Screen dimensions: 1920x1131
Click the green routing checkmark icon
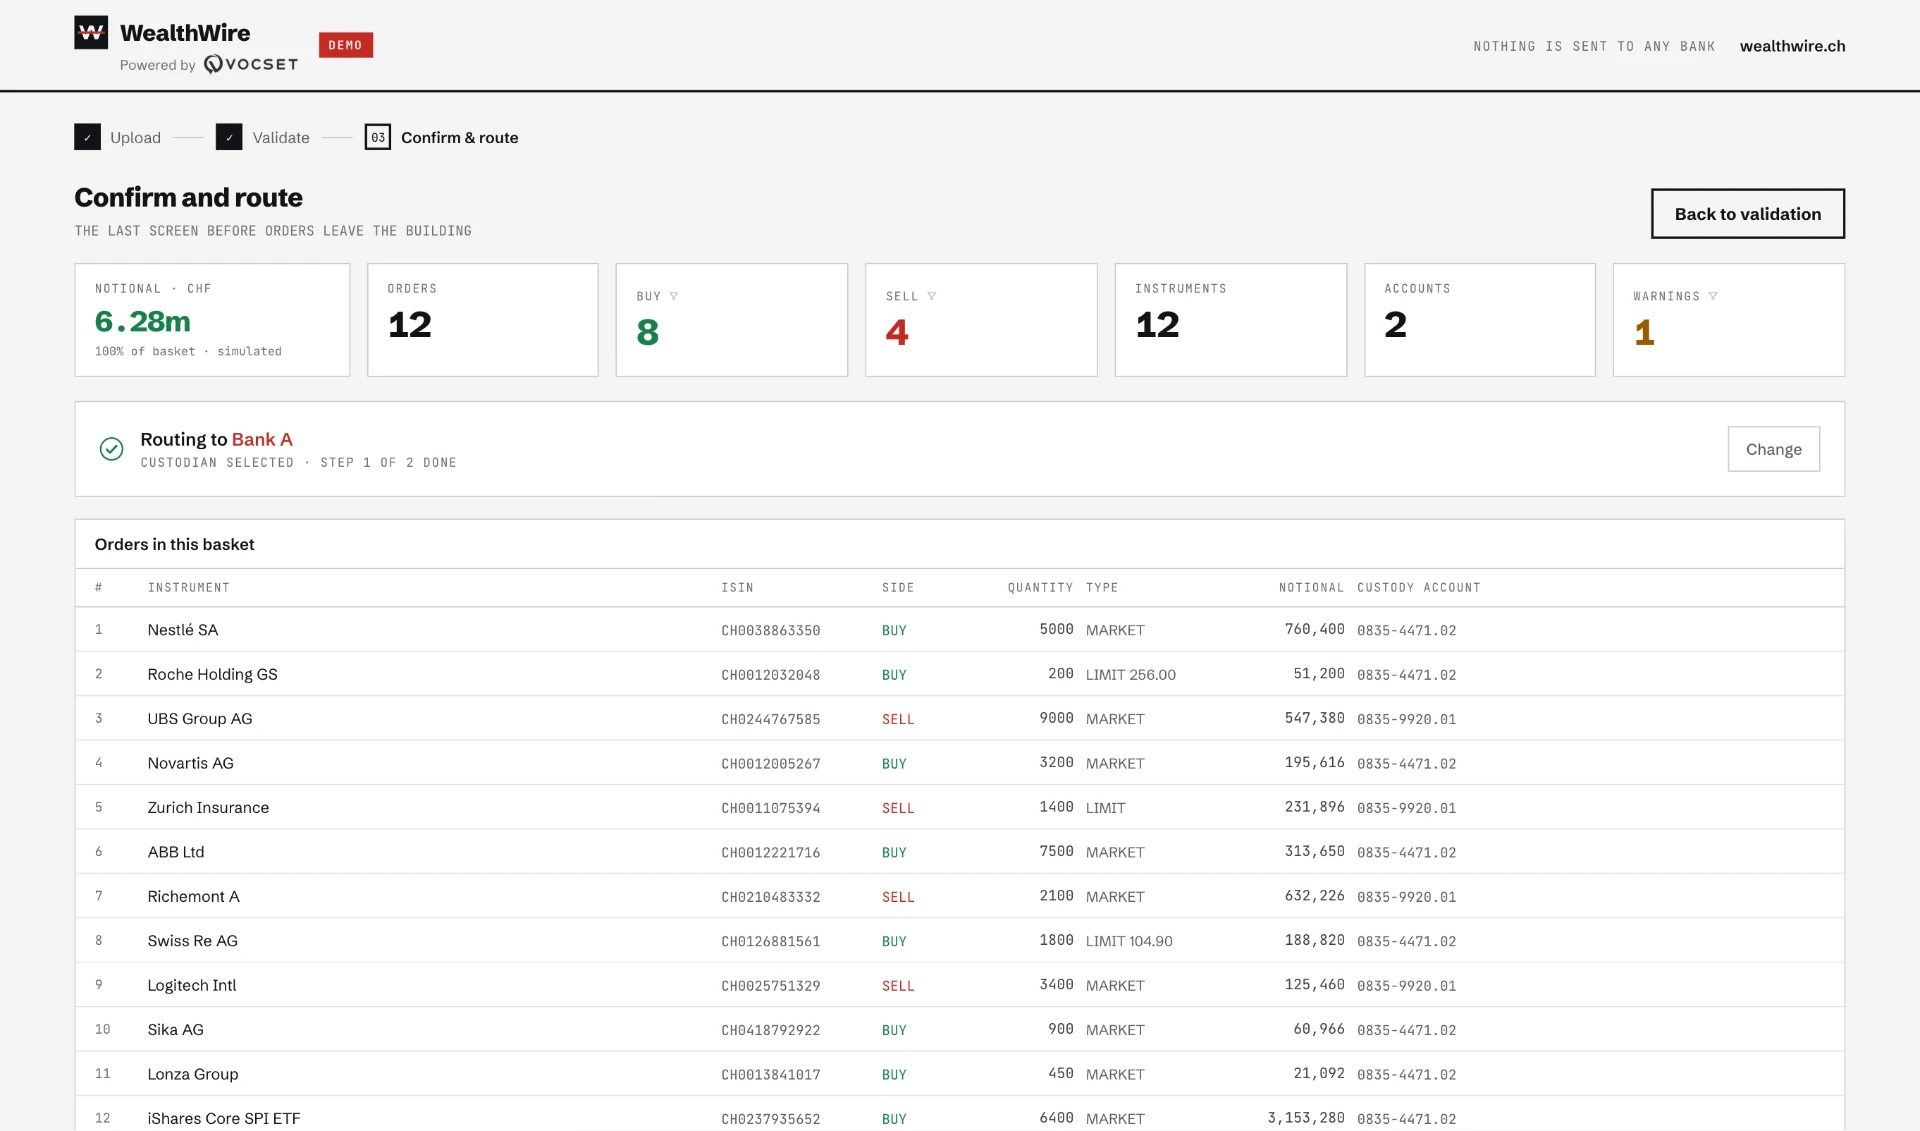111,449
